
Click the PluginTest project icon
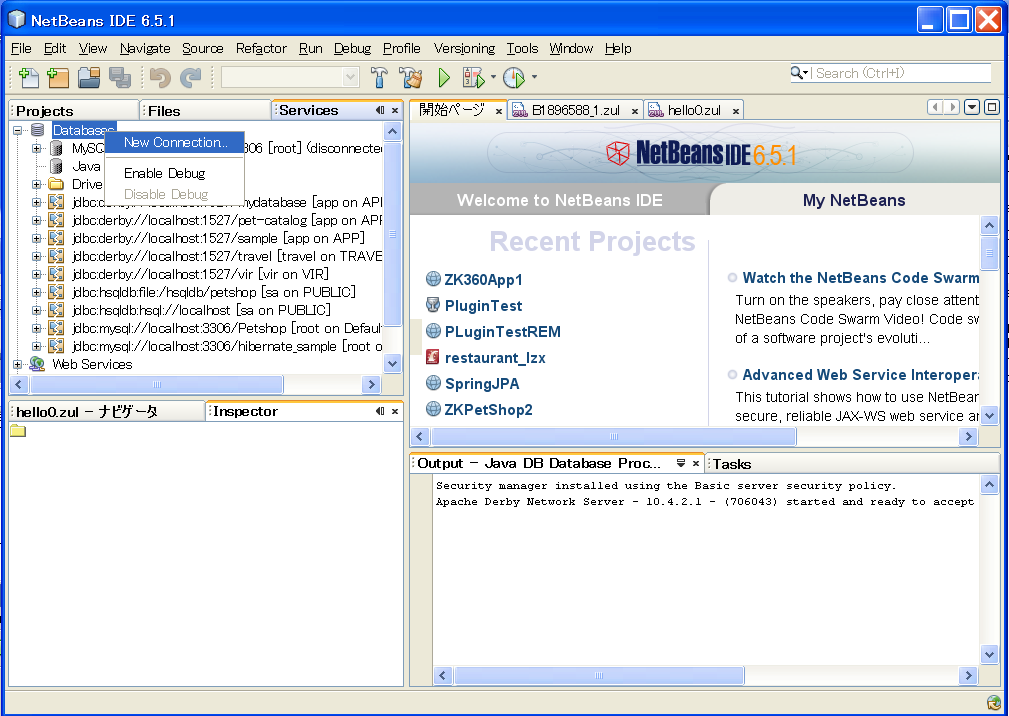tap(433, 305)
